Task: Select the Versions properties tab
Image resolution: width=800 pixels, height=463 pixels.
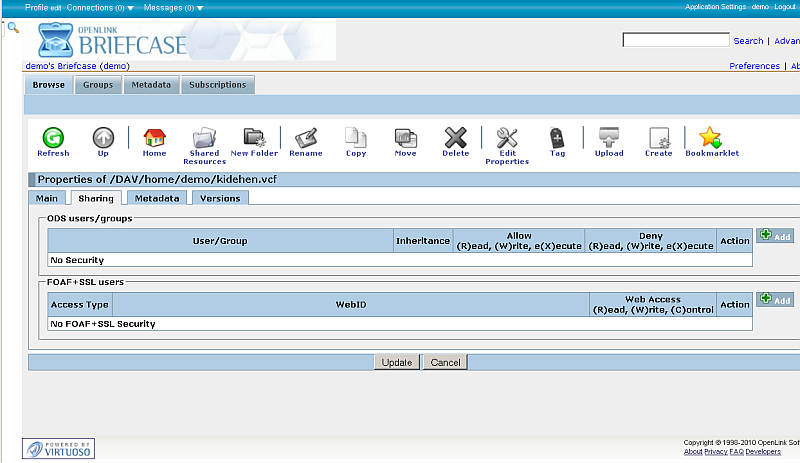Action: point(220,198)
